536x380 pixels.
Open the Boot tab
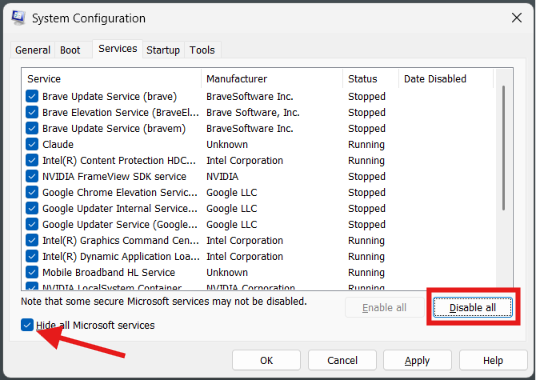(x=70, y=50)
